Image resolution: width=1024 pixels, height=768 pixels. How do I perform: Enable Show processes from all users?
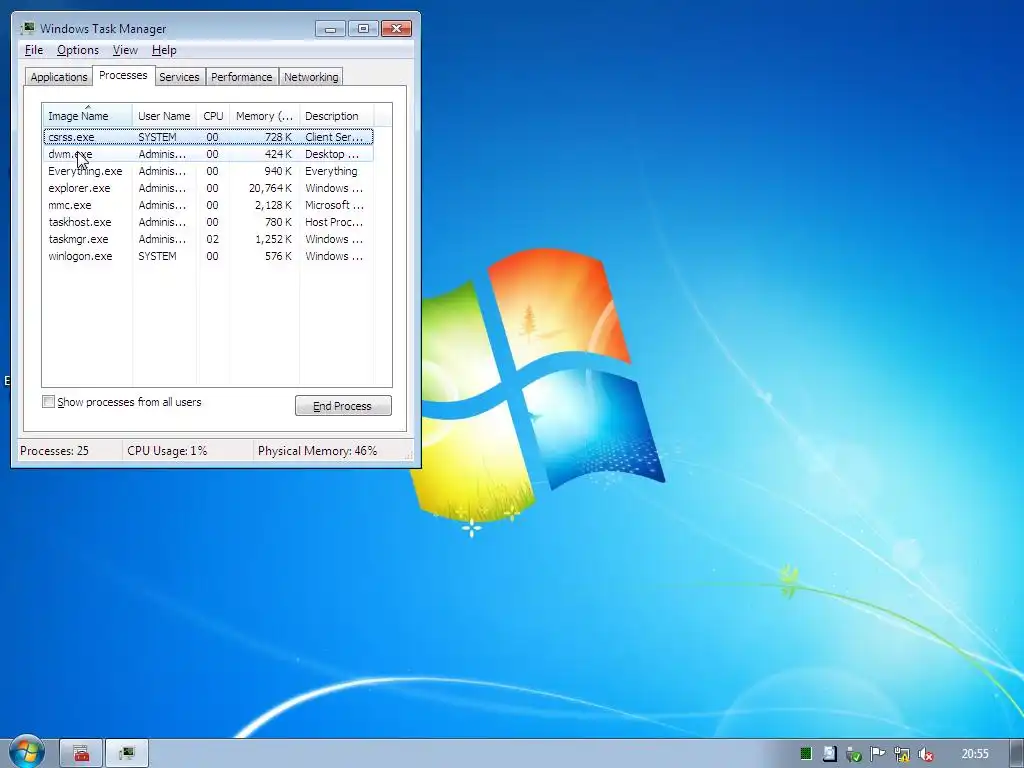(48, 402)
